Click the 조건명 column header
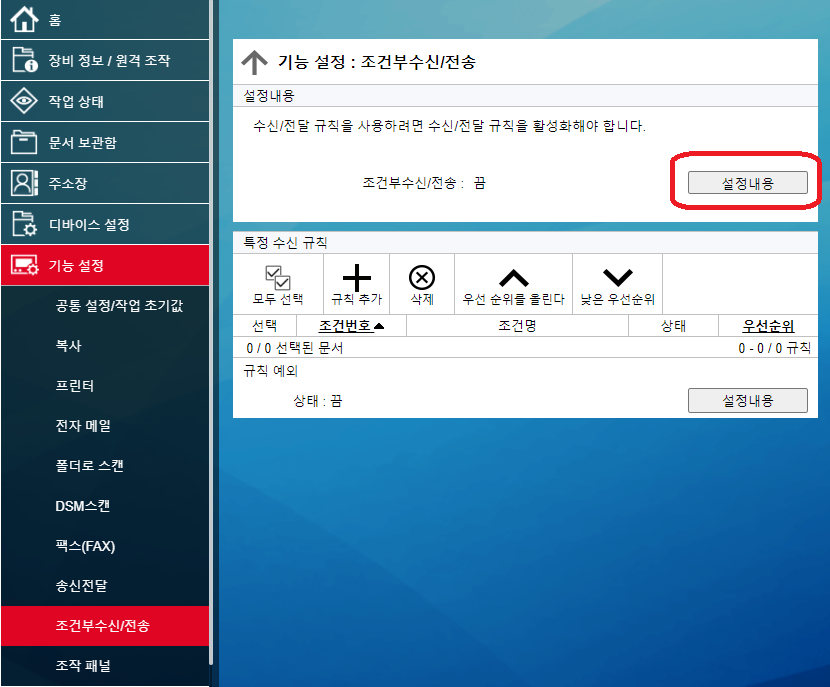The width and height of the screenshot is (830, 687). point(517,326)
